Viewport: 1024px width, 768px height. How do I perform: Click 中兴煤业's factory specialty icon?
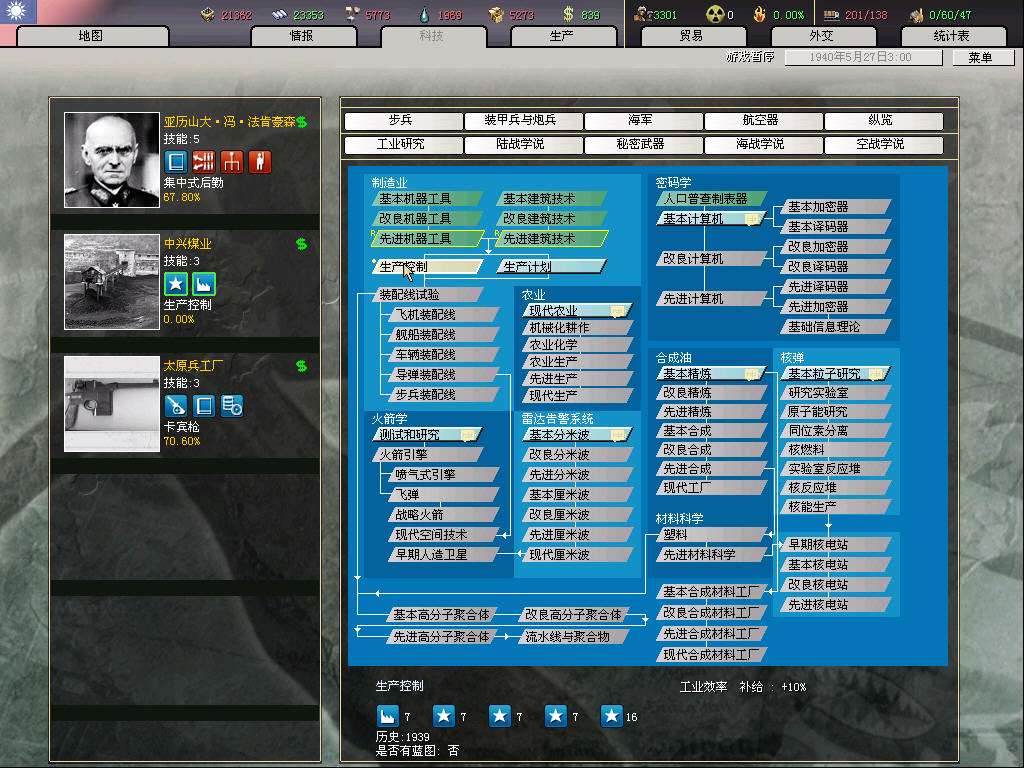click(x=204, y=283)
